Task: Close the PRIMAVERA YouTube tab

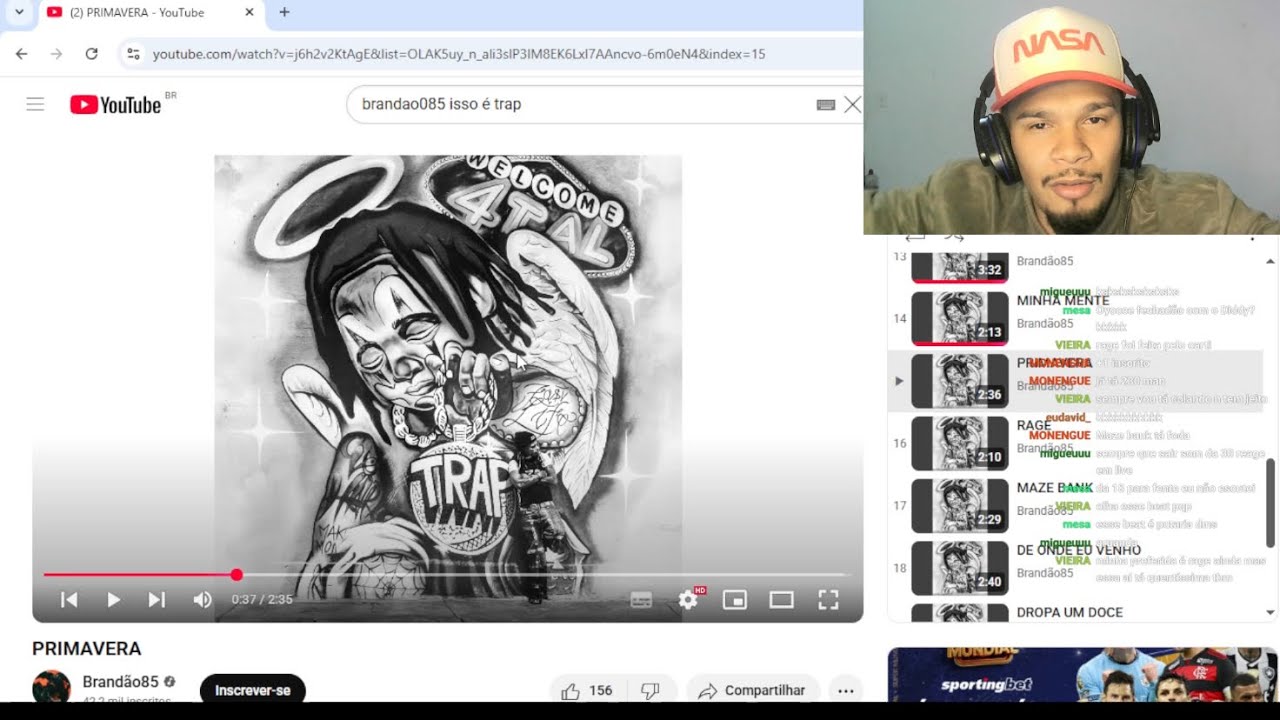Action: [249, 12]
